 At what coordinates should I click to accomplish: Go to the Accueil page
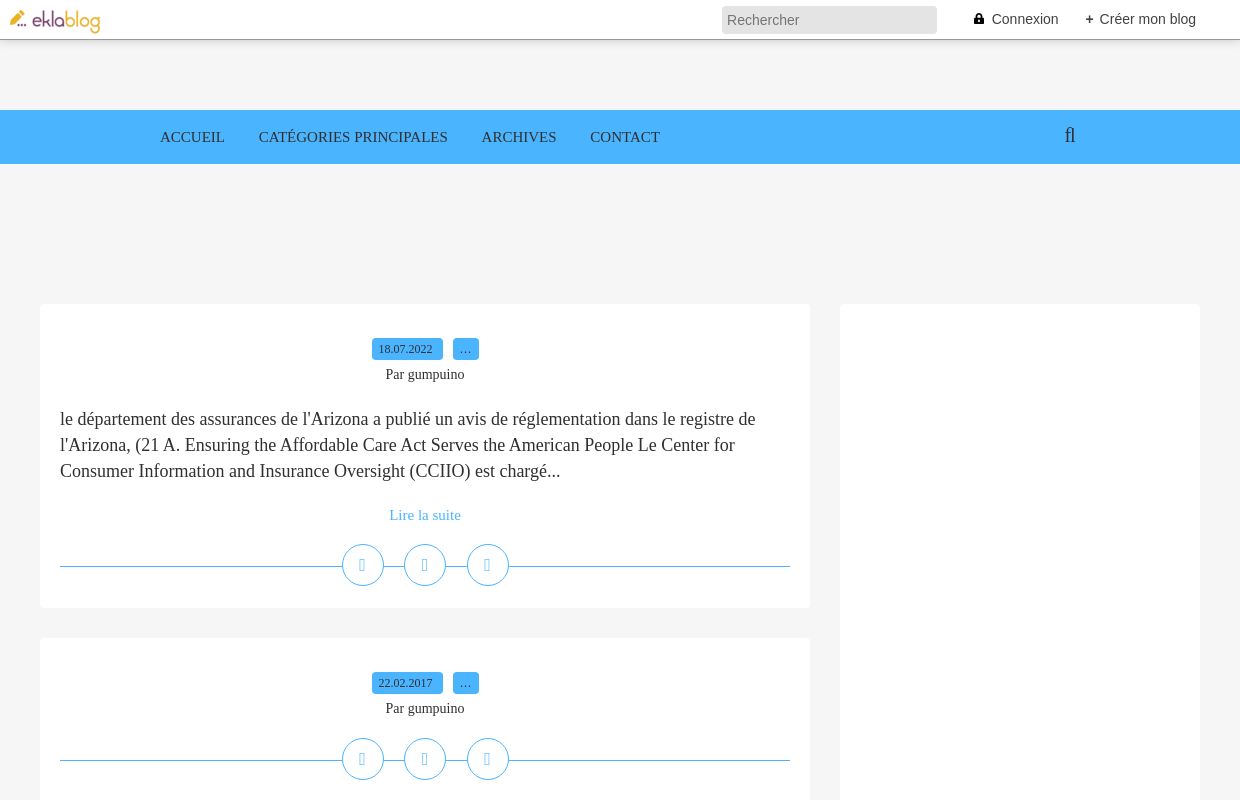point(192,137)
